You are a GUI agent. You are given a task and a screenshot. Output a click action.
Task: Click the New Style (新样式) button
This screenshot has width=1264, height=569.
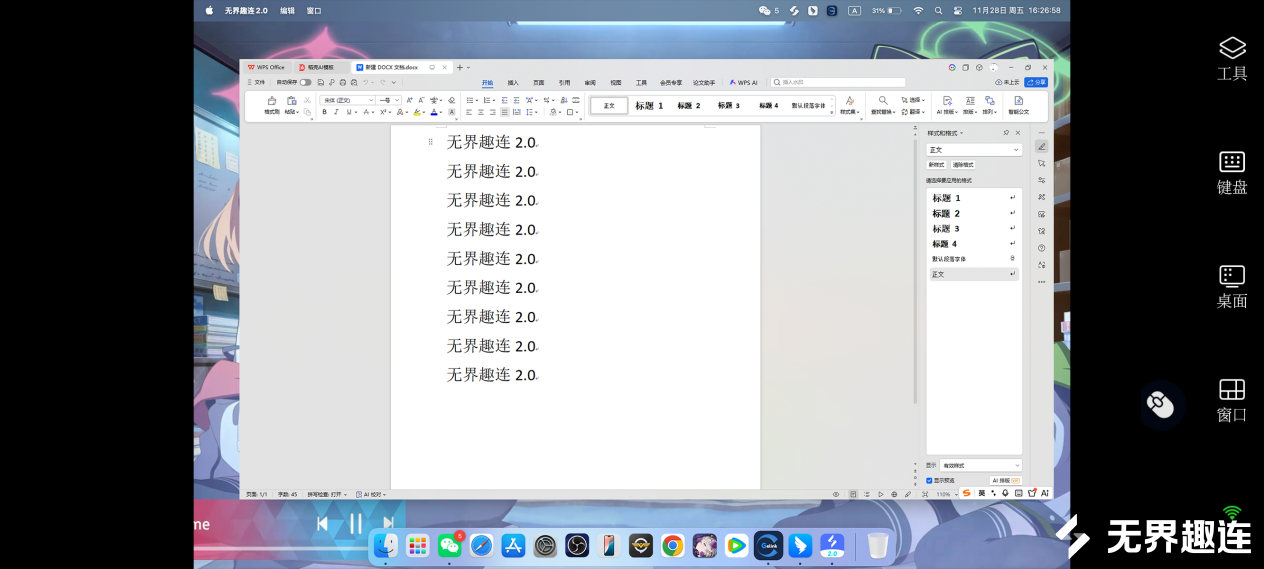pos(936,165)
